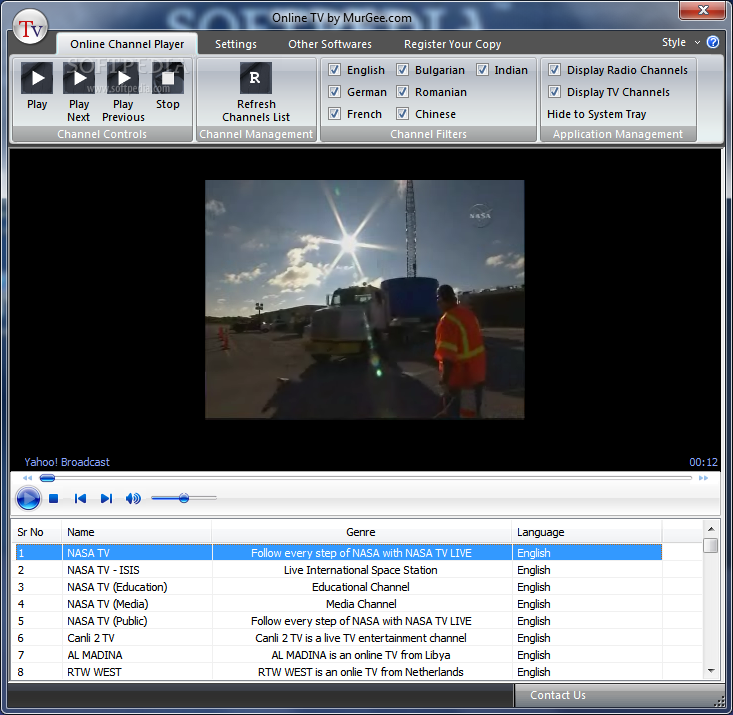
Task: Click the Yahoo! Broadcast link
Action: [x=67, y=462]
